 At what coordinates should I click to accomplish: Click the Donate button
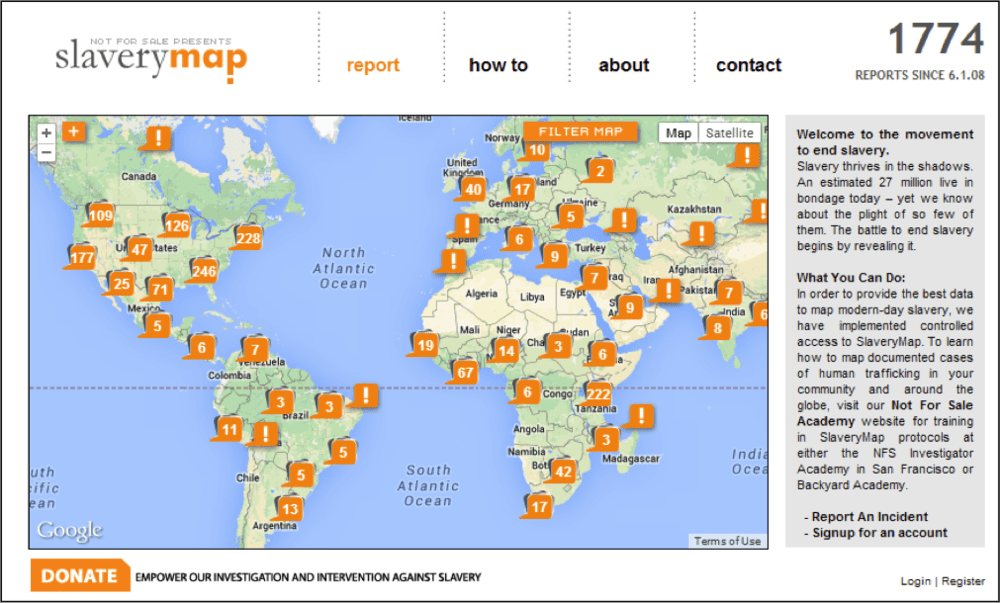coord(80,576)
